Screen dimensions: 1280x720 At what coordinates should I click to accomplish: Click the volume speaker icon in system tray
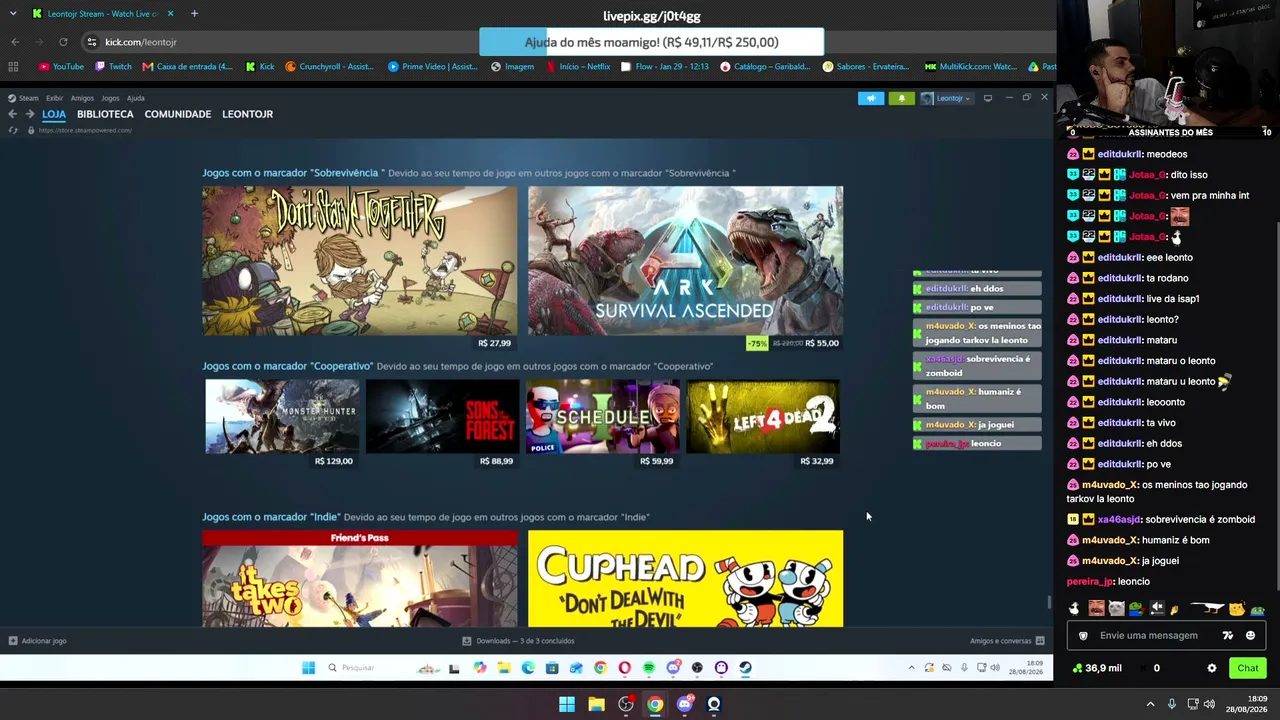pos(1209,704)
